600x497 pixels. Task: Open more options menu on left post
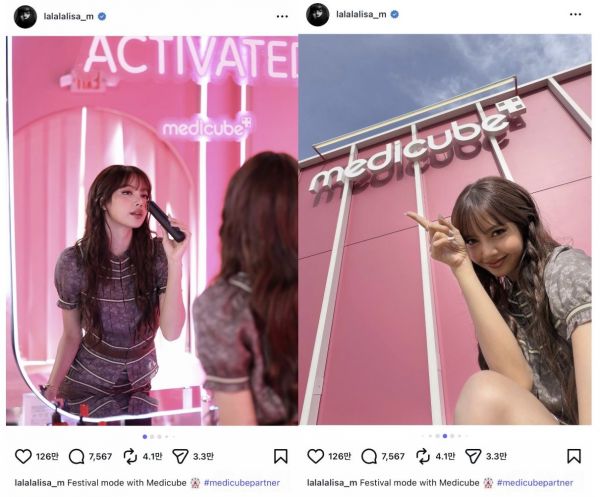(282, 16)
